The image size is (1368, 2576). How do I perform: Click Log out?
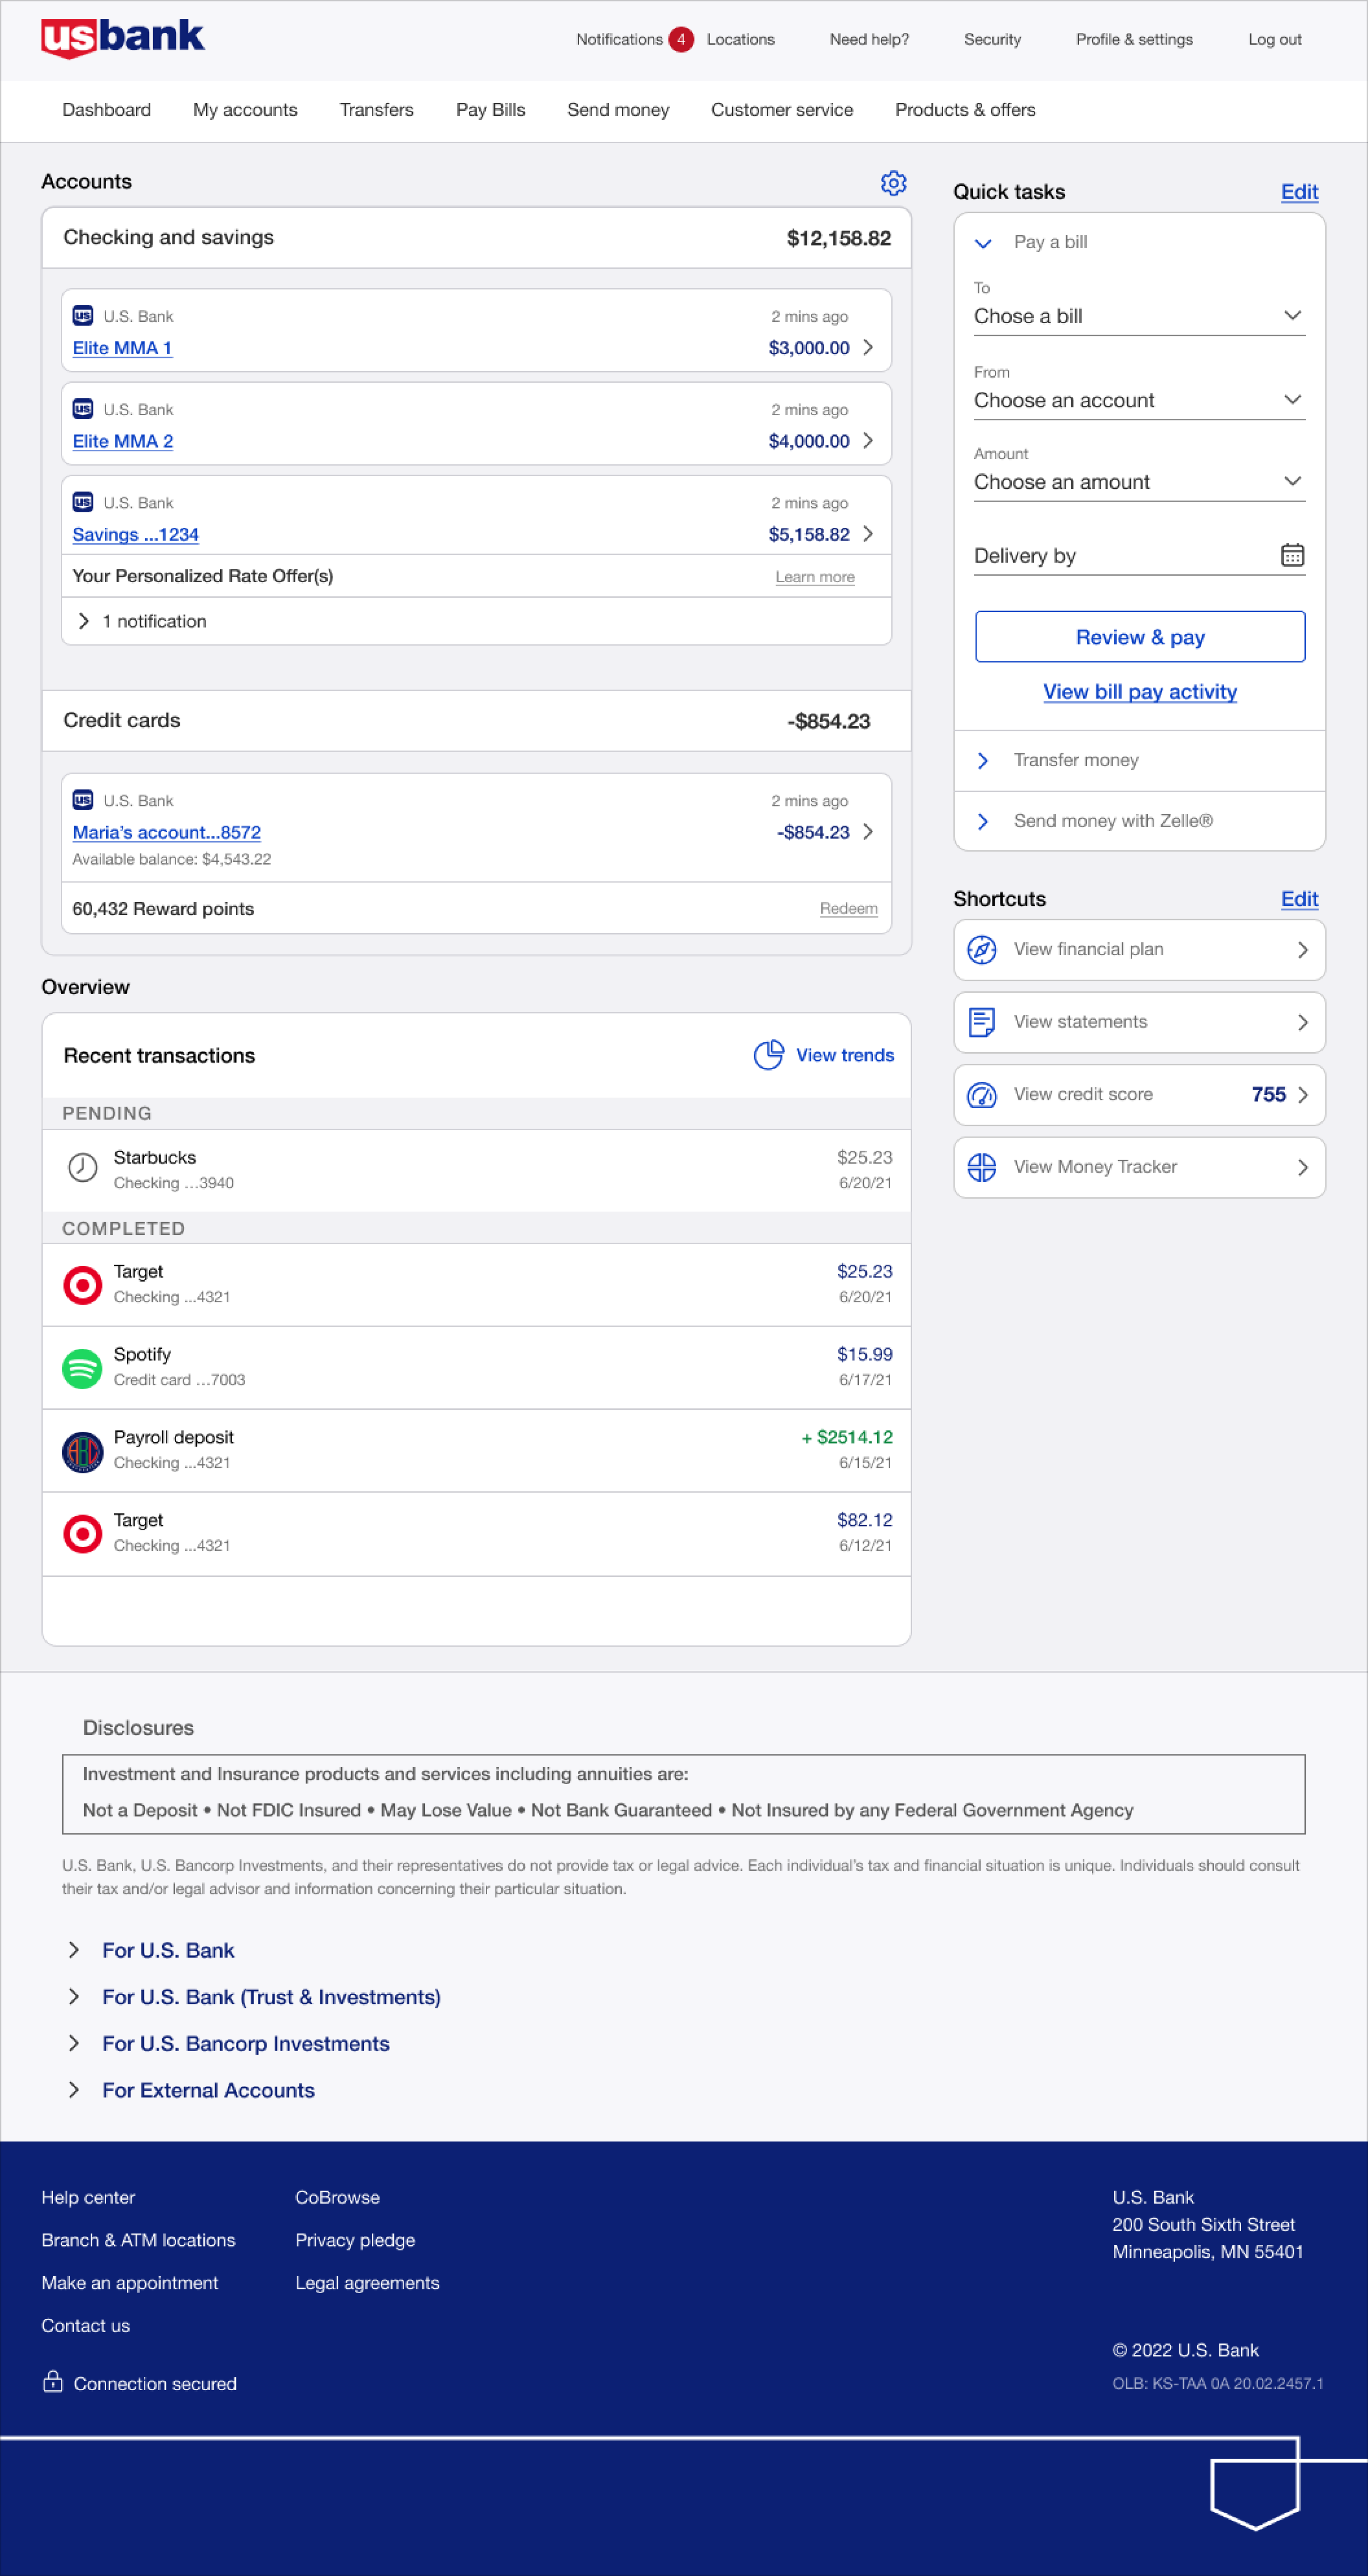[x=1274, y=40]
